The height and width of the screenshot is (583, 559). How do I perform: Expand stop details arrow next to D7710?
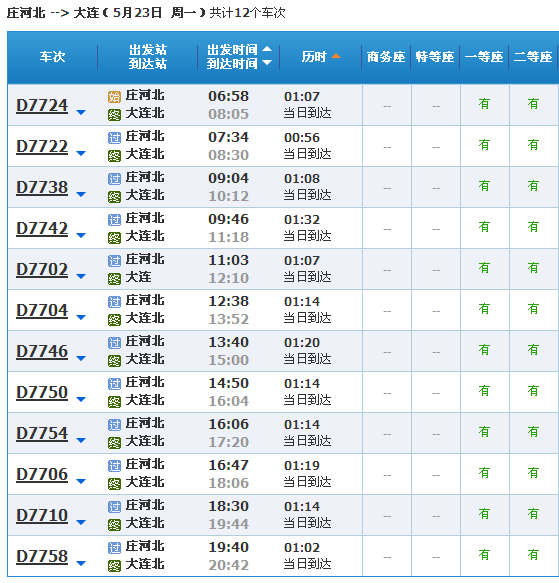[81, 522]
